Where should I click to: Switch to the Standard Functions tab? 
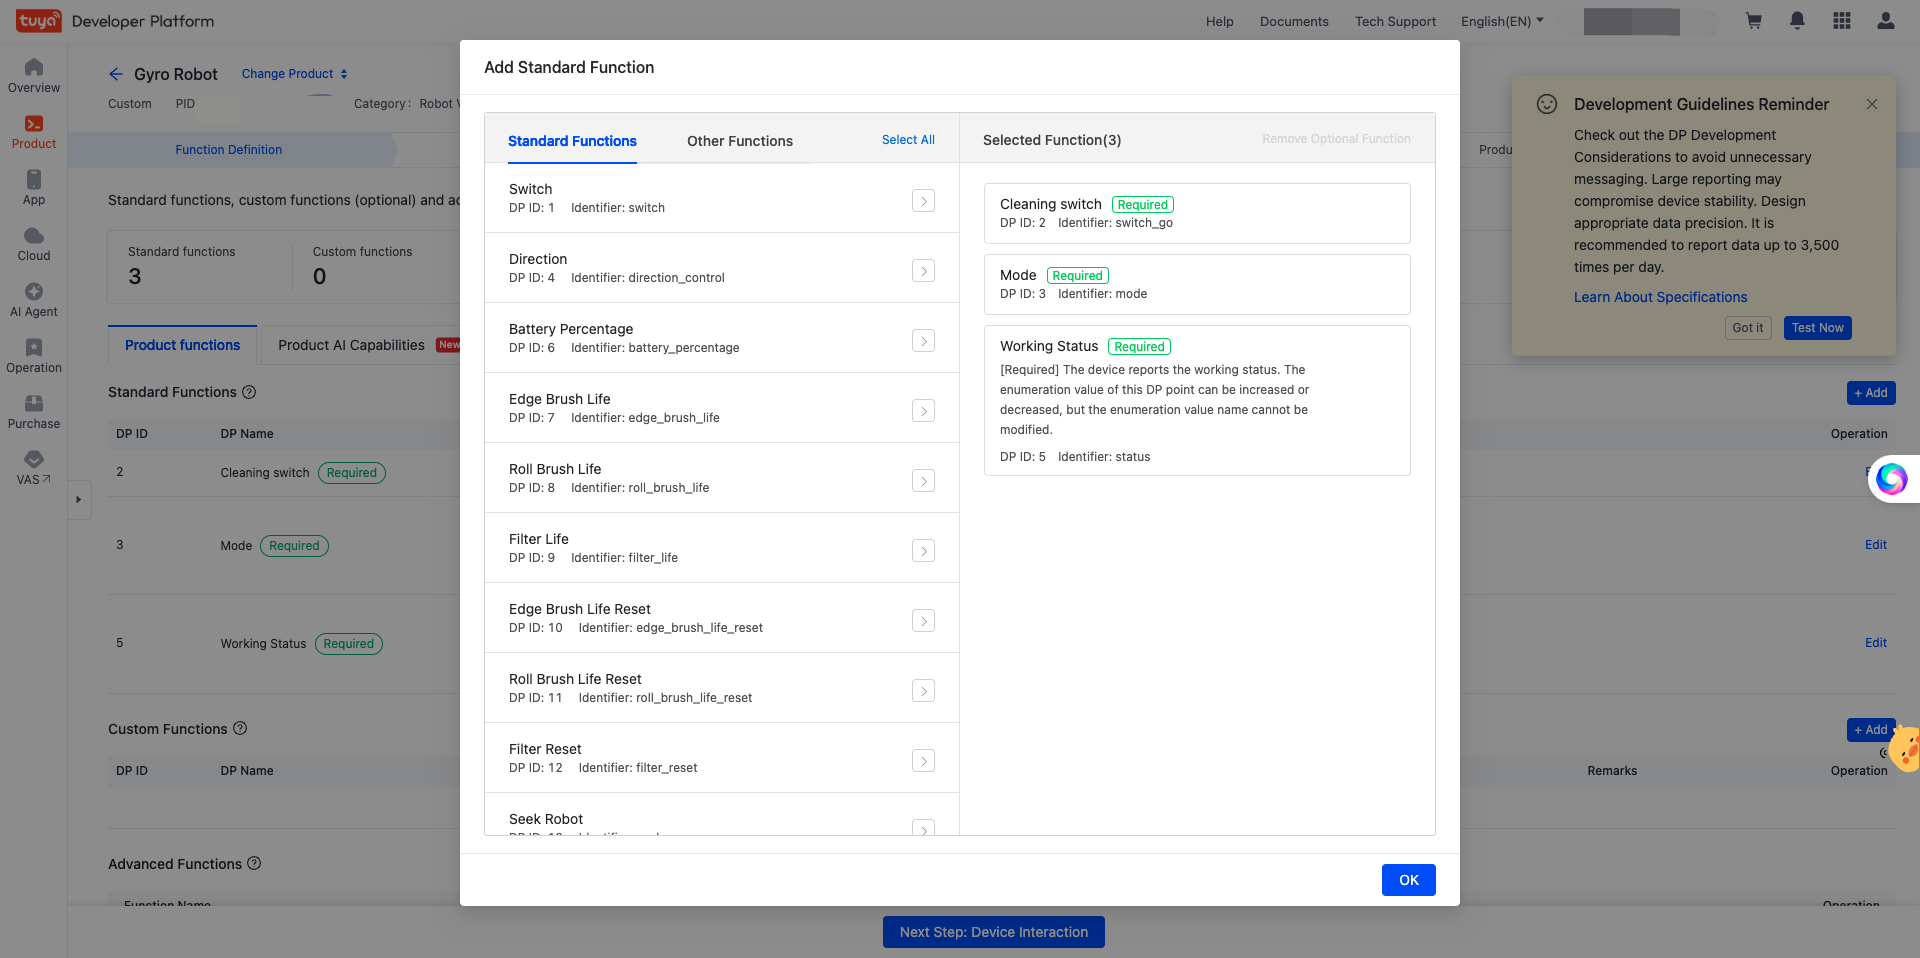coord(572,141)
